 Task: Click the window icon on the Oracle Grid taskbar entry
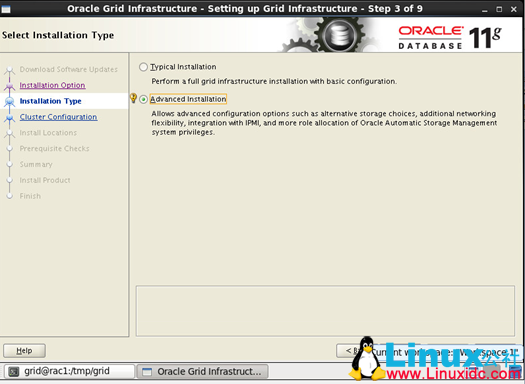pos(147,372)
